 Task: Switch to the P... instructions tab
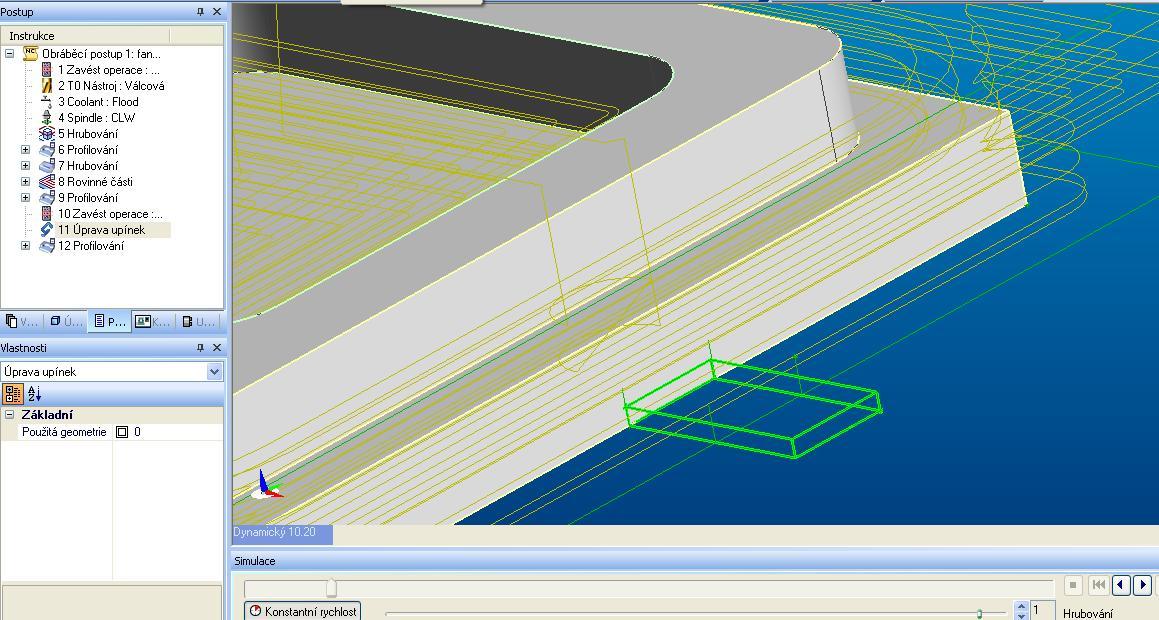[109, 321]
